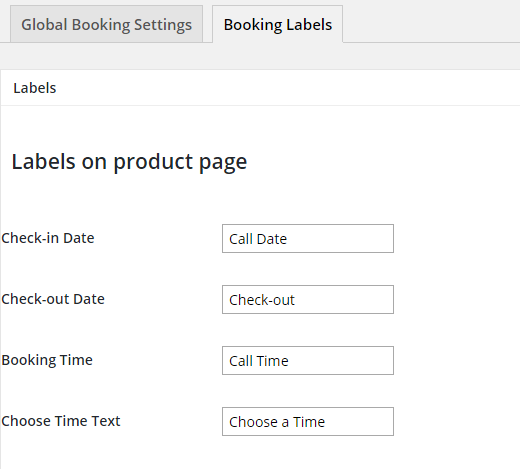Open the Labels sub-section link
Viewport: 520px width, 469px height.
tap(35, 88)
